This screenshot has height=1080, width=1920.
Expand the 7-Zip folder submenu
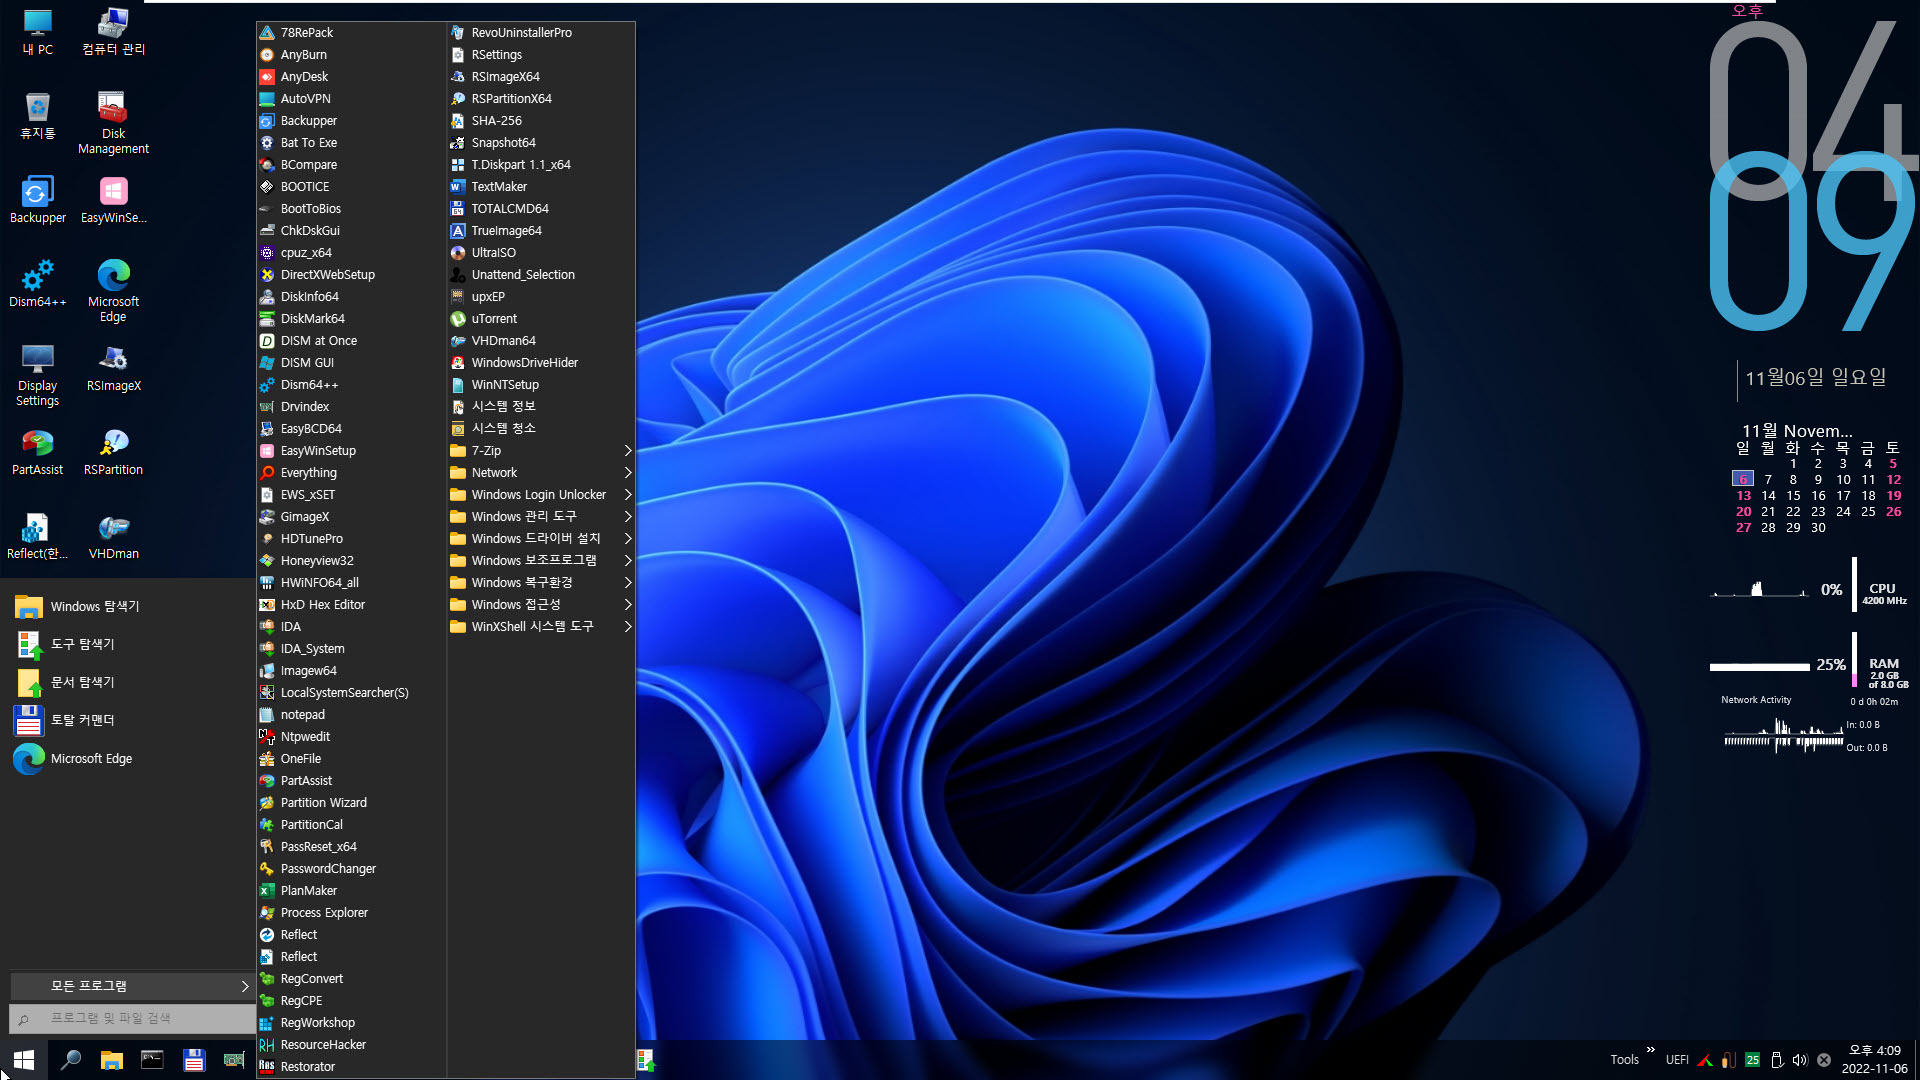[x=541, y=451]
